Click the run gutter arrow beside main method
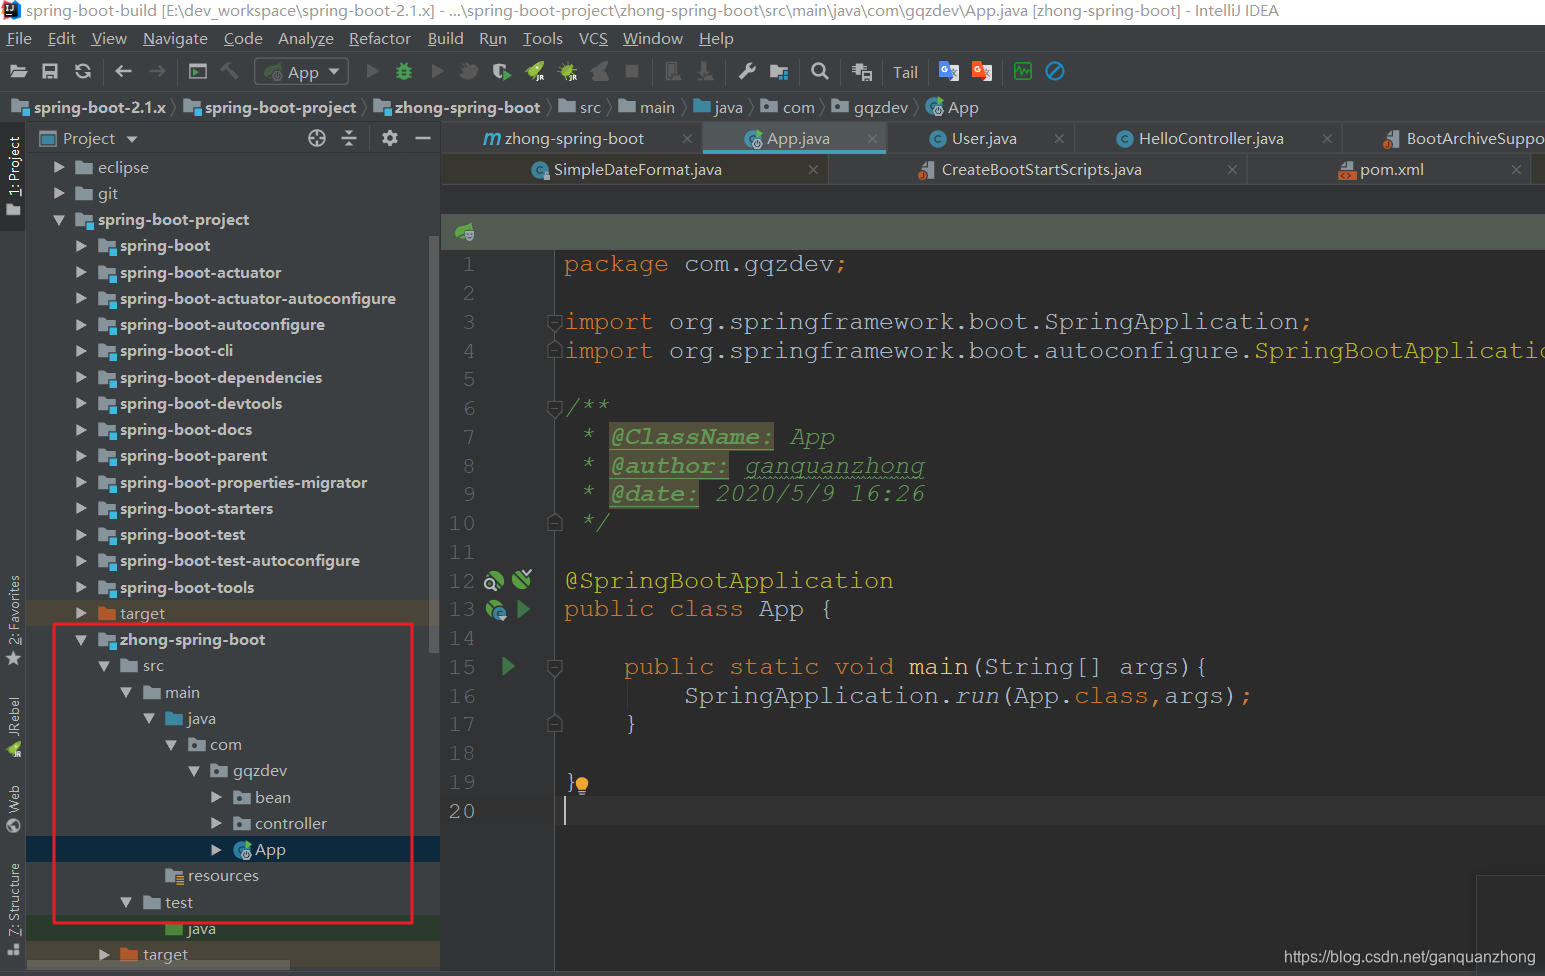Viewport: 1545px width, 976px height. (508, 666)
